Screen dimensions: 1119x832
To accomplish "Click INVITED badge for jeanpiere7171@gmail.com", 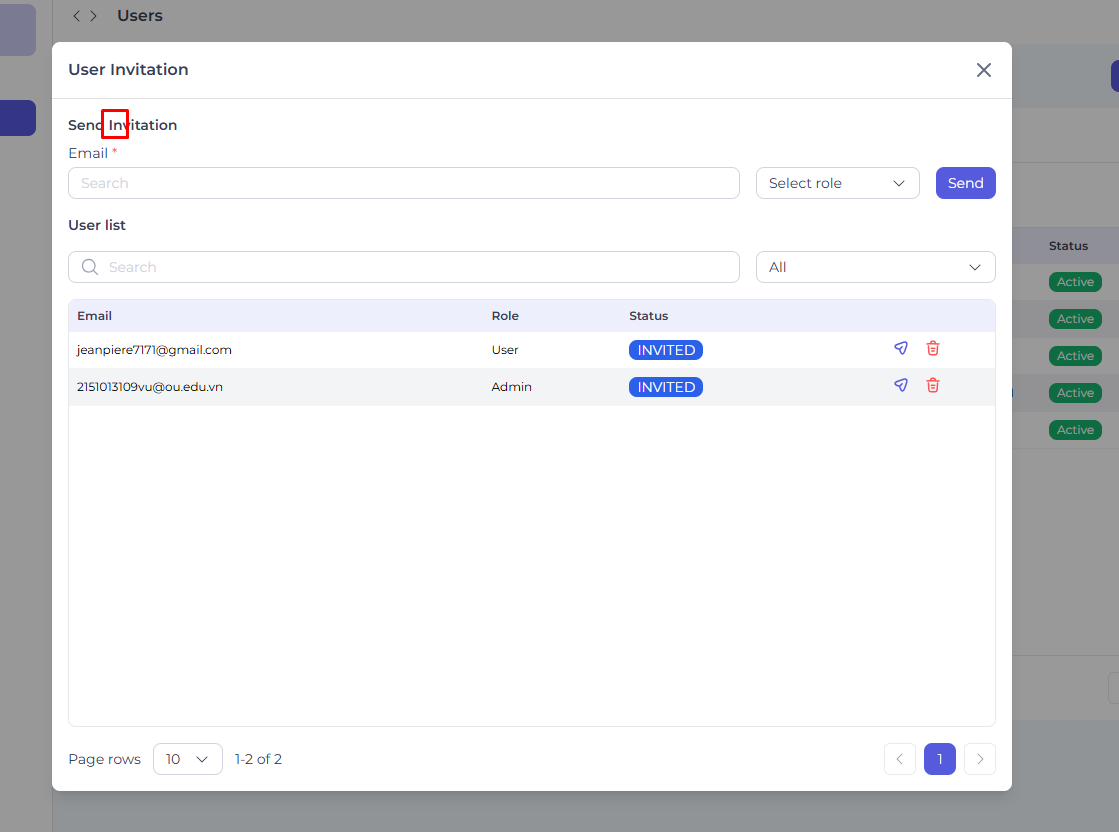I will coord(665,350).
